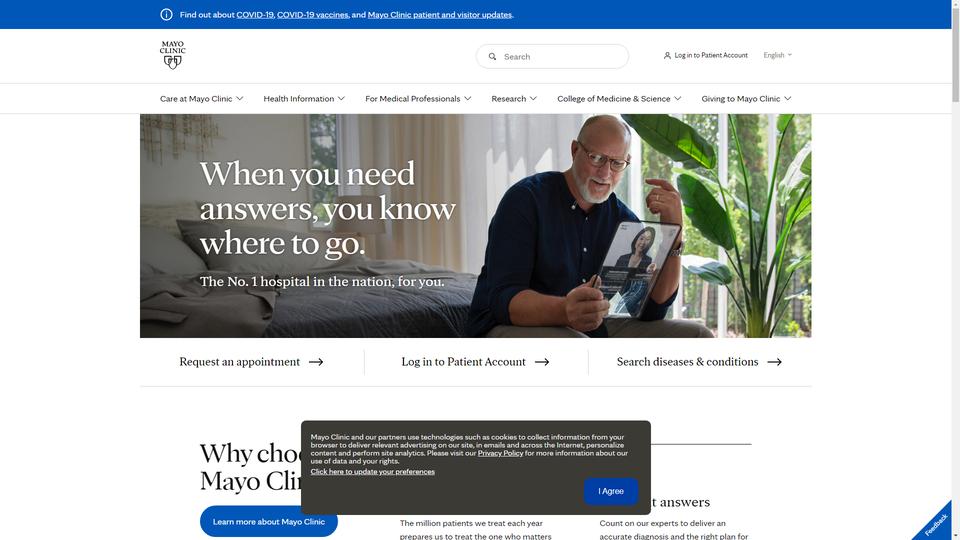Open the Privacy Policy link
Viewport: 960px width, 540px height.
[500, 453]
